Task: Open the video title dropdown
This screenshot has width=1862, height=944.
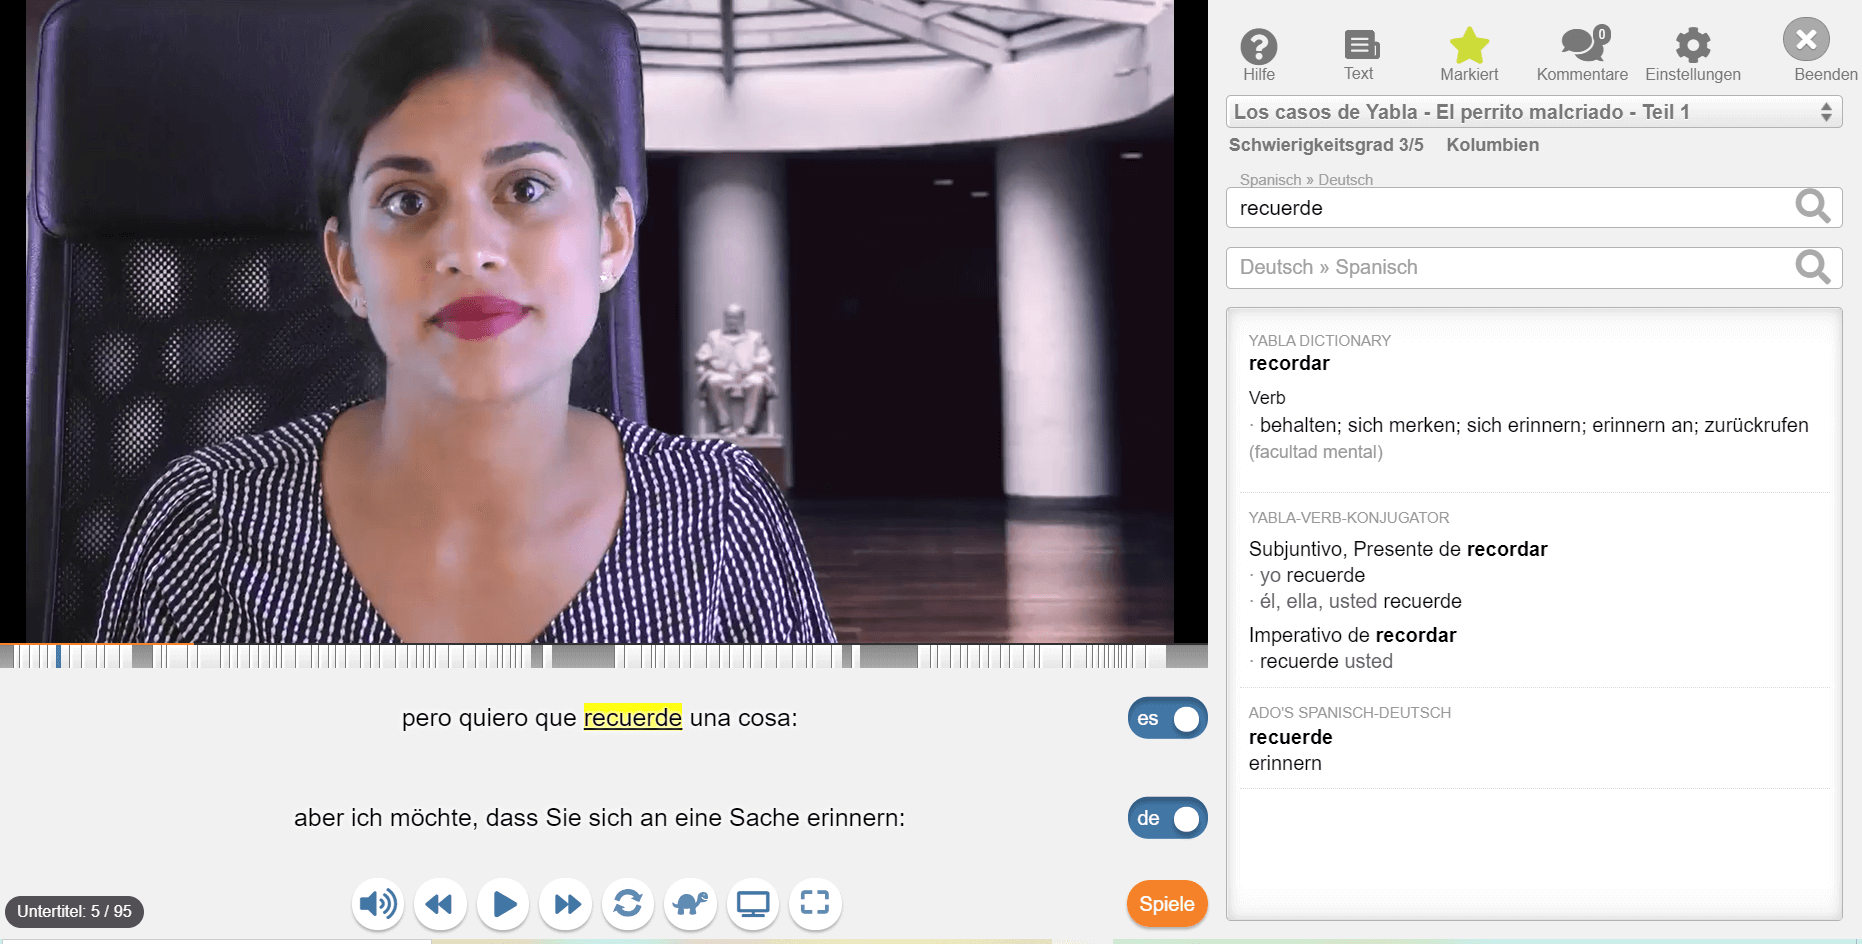Action: click(1533, 112)
